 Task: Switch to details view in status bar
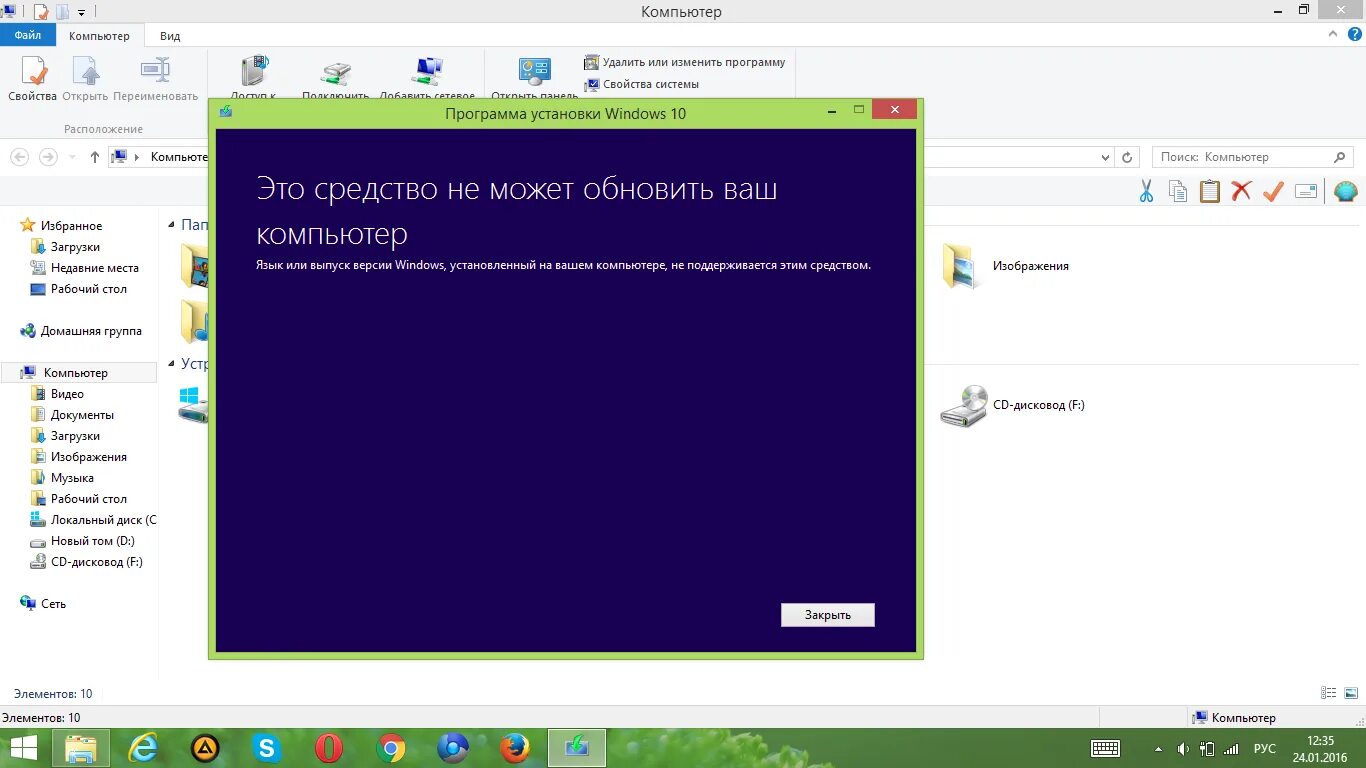(x=1328, y=692)
